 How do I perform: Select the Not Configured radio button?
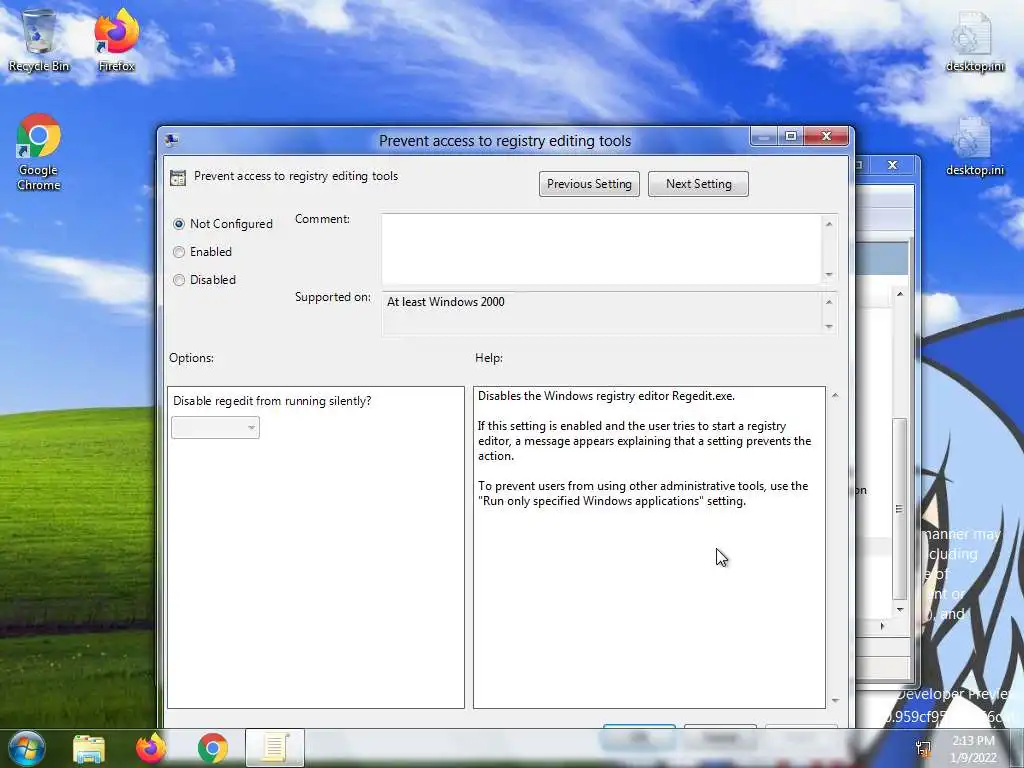point(178,224)
